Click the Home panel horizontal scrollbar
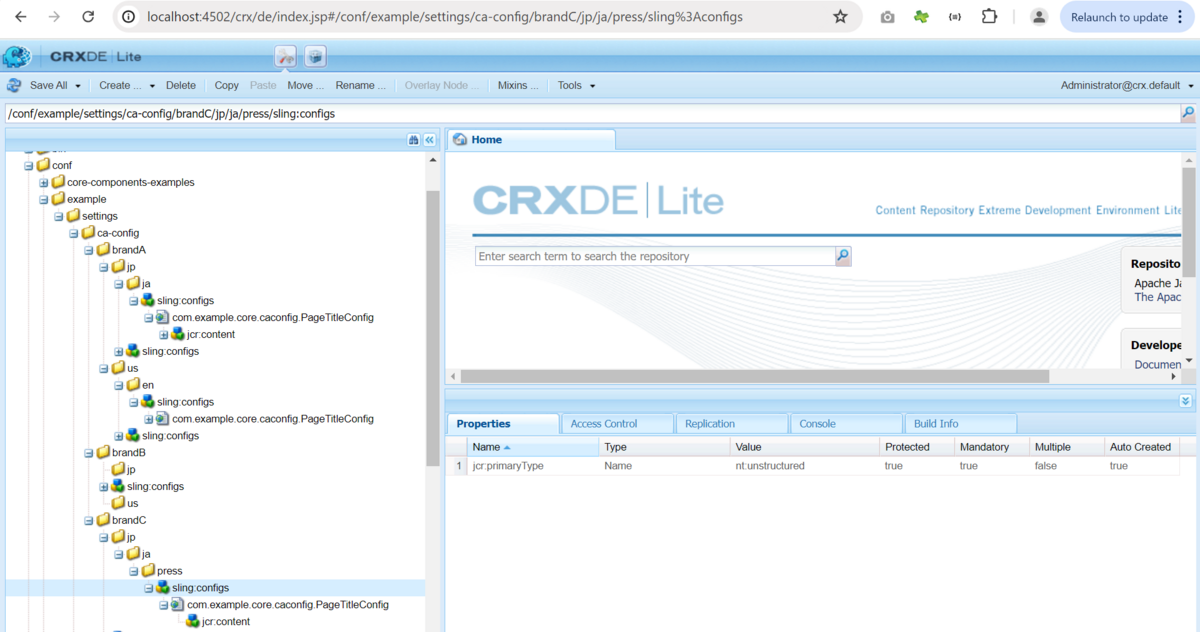Viewport: 1200px width, 632px height. [x=755, y=376]
